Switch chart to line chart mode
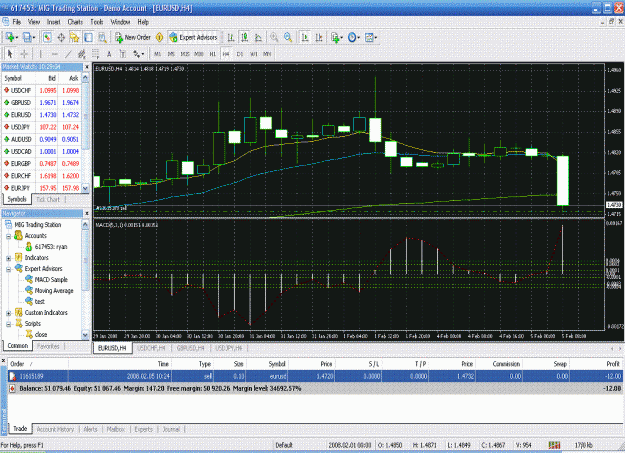This screenshot has height=453, width=625. tap(258, 37)
